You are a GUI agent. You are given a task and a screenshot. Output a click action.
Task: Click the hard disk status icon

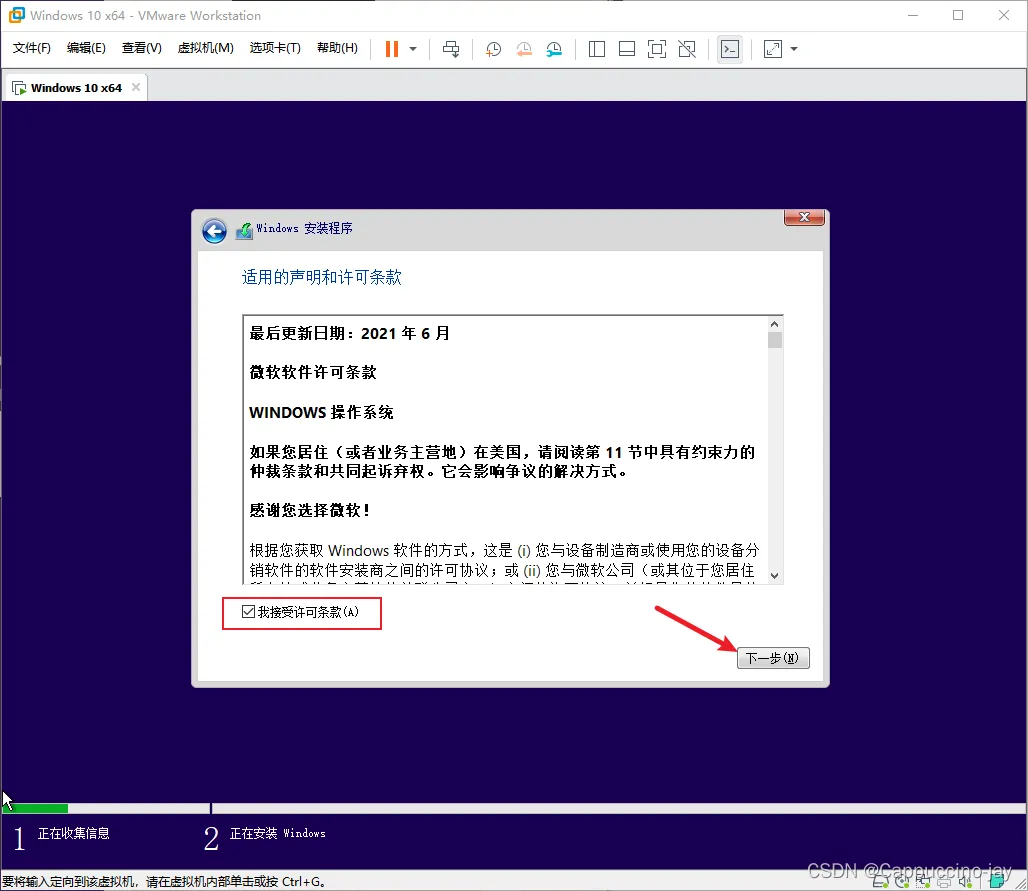click(x=880, y=883)
